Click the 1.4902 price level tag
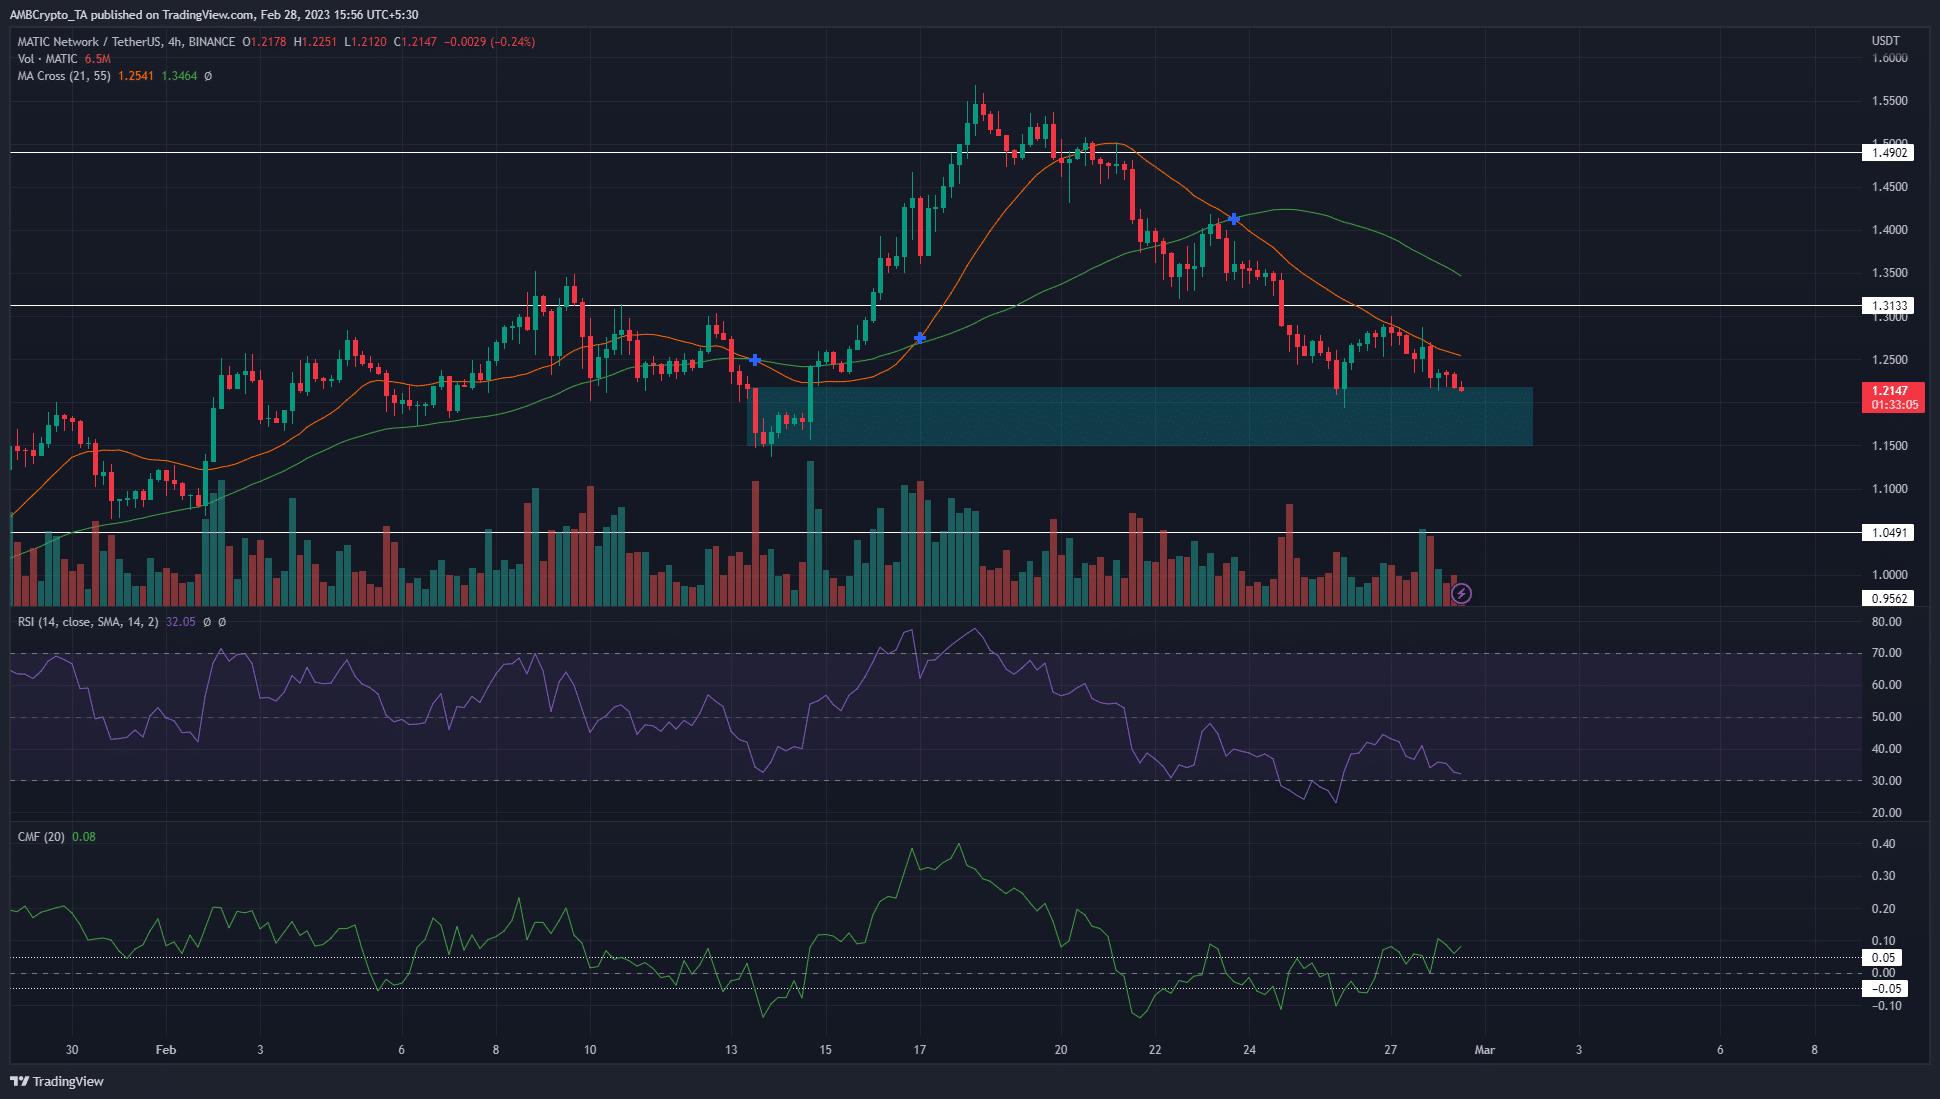This screenshot has width=1940, height=1099. tap(1888, 153)
